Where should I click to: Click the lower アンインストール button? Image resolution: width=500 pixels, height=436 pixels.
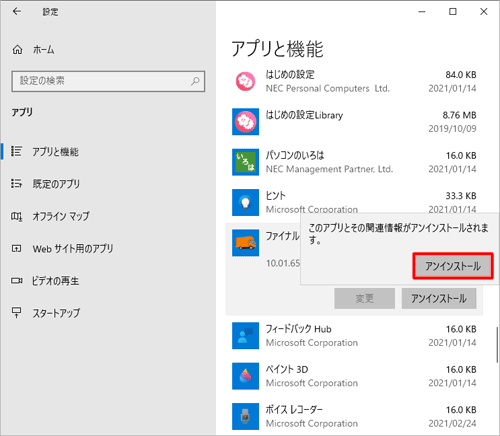[x=439, y=298]
